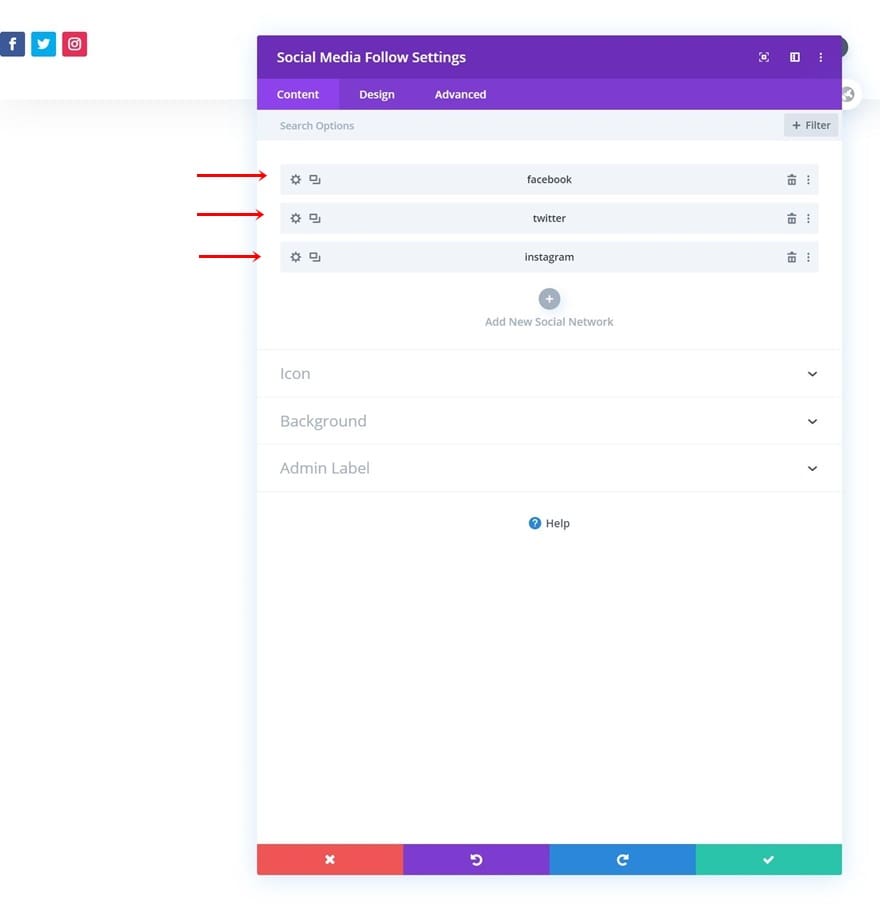Snap the settings modal to sidebar
The width and height of the screenshot is (880, 912).
pyautogui.click(x=795, y=57)
